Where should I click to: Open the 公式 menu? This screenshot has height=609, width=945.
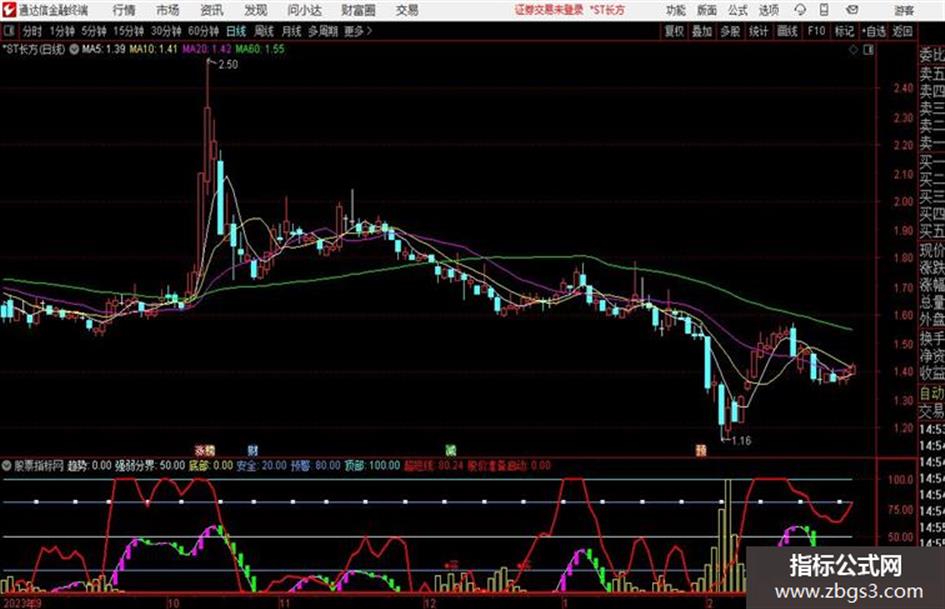738,10
